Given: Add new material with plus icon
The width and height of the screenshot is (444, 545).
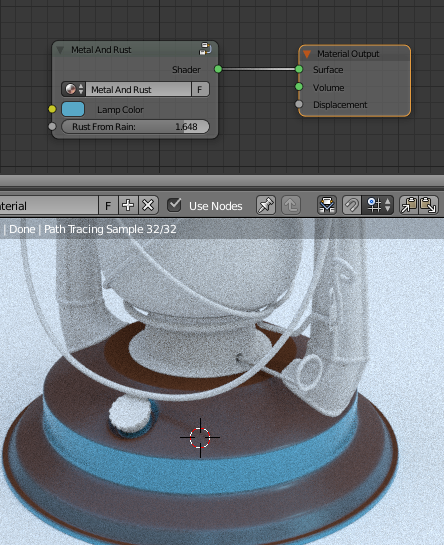Looking at the screenshot, I should pos(128,205).
